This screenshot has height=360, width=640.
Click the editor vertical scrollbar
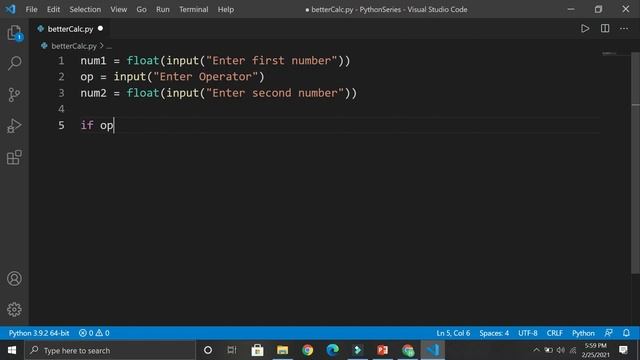tap(636, 163)
